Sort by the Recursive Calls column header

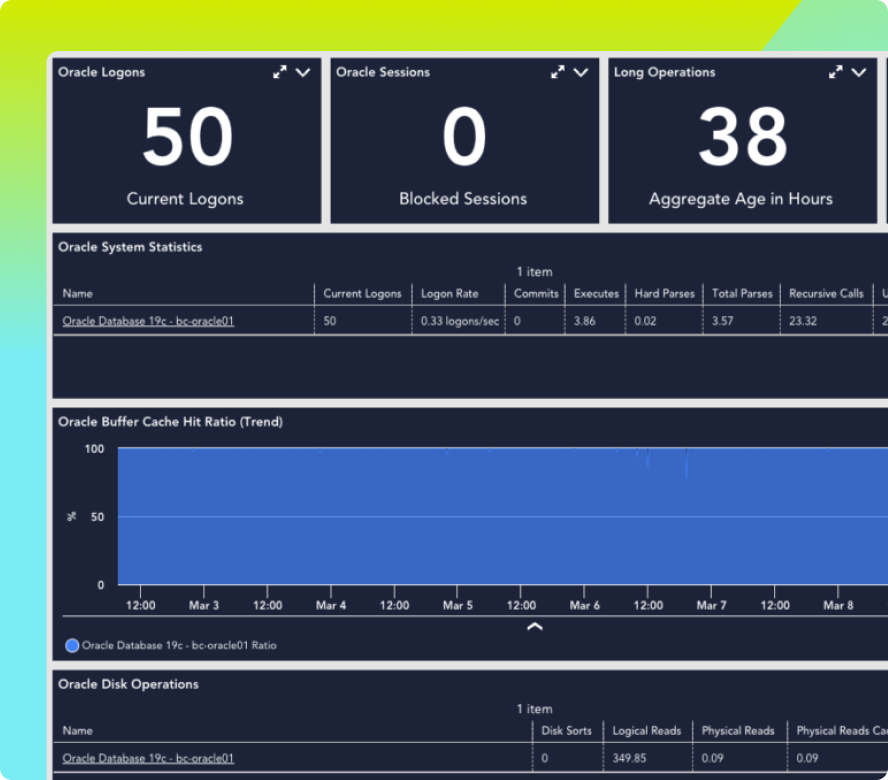coord(826,294)
